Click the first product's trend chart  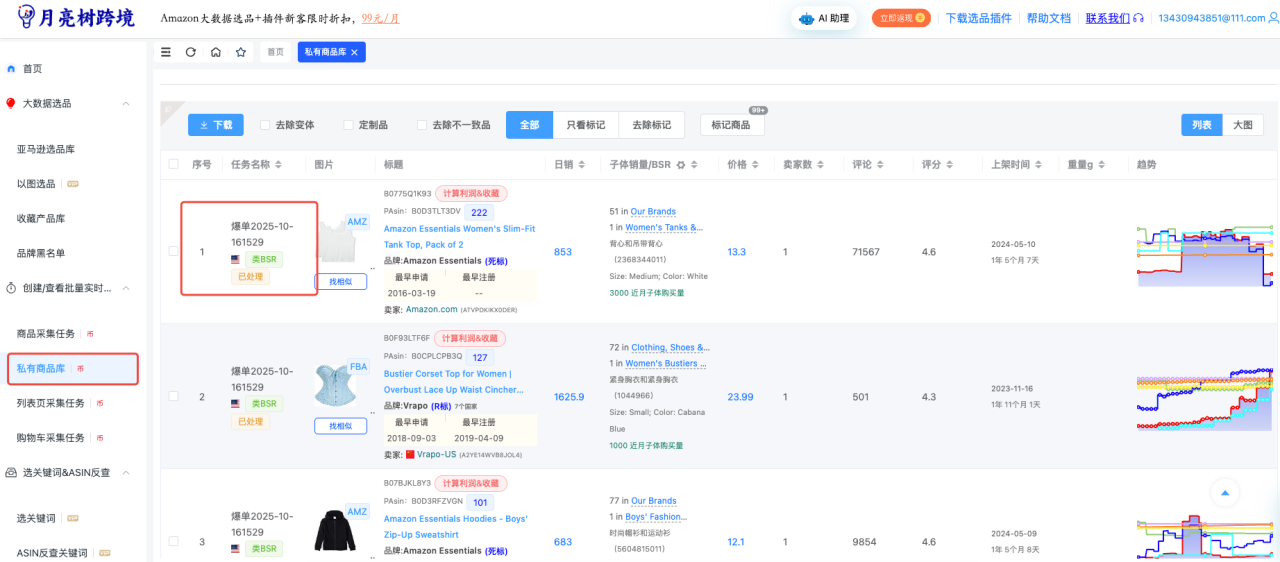1204,252
